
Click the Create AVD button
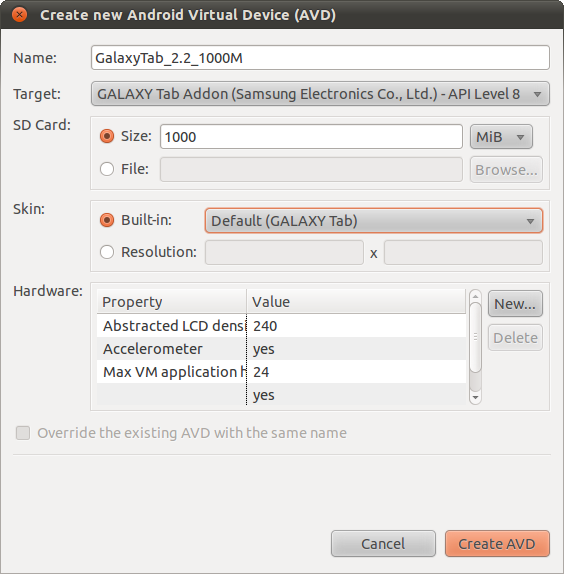point(497,544)
